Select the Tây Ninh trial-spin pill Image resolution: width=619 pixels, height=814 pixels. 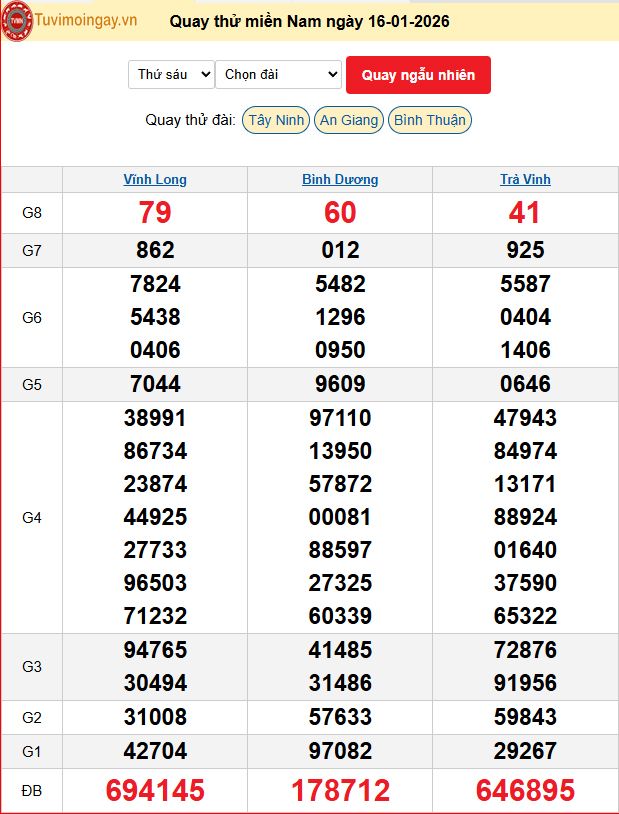(x=276, y=120)
